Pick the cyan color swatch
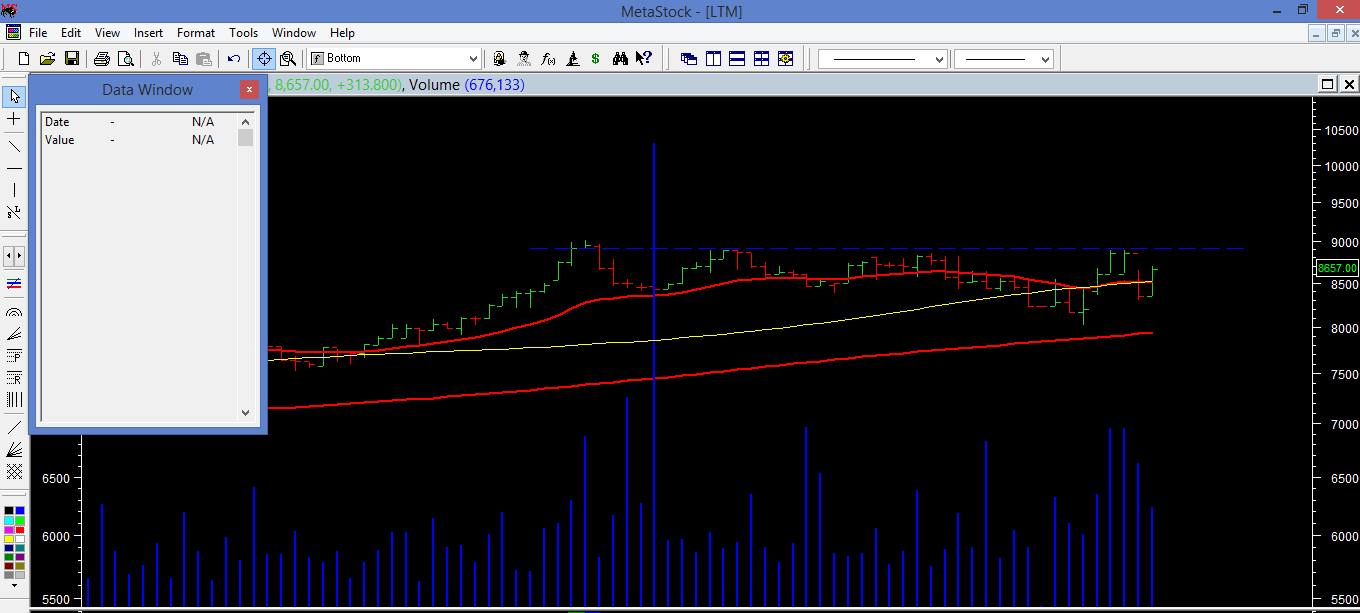 [x=9, y=521]
